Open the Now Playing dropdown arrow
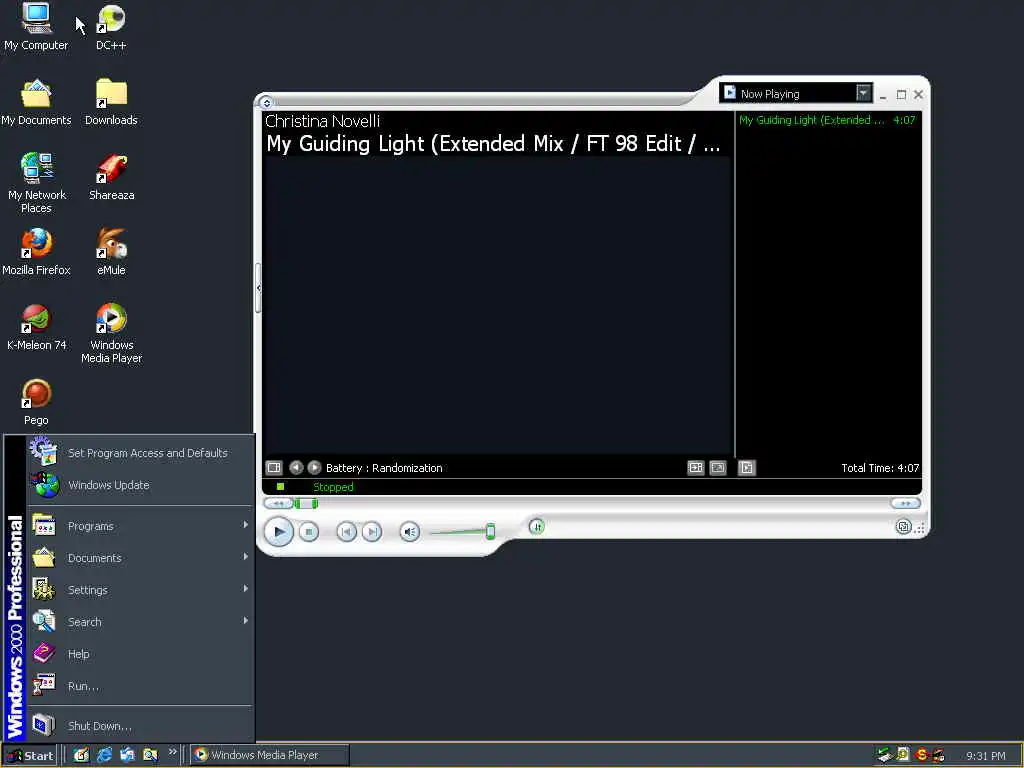The image size is (1024, 768). click(863, 93)
